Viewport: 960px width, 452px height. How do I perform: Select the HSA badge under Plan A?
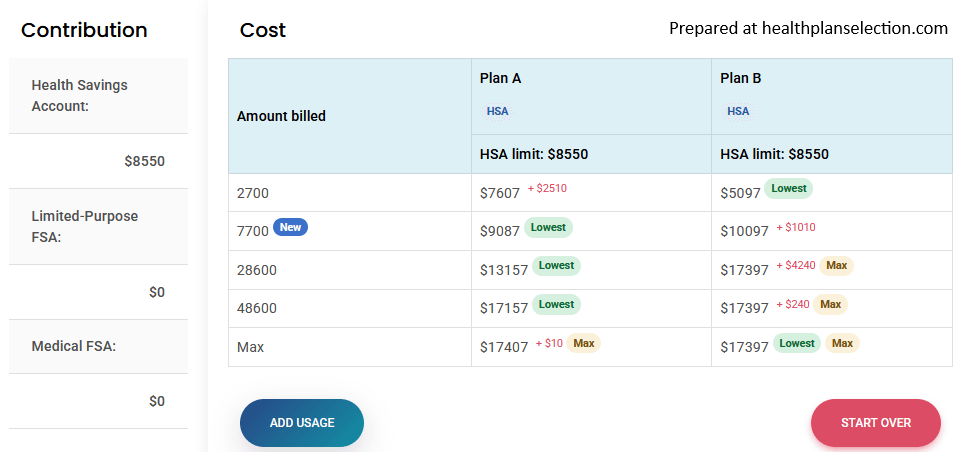point(497,111)
